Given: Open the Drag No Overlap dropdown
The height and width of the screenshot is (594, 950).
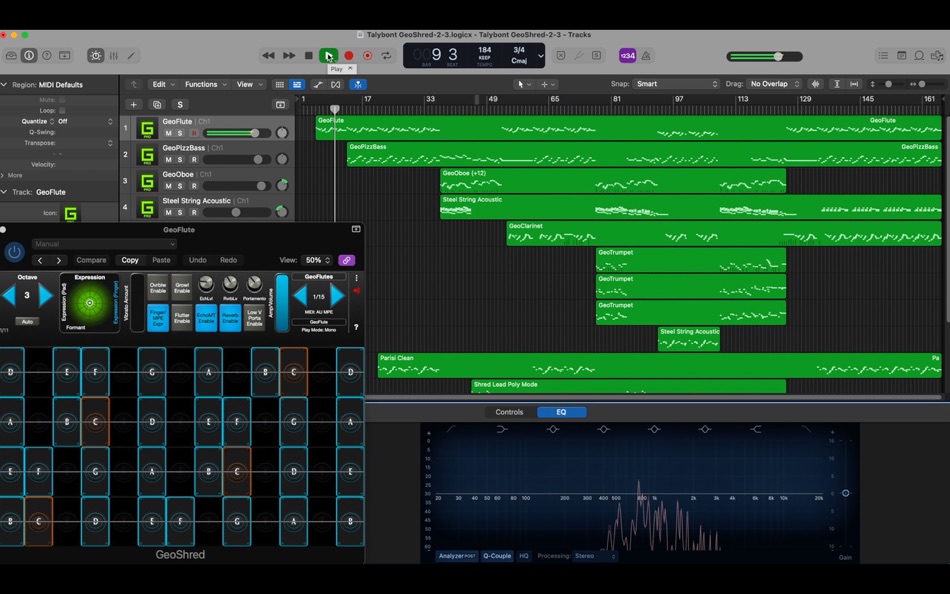Looking at the screenshot, I should click(x=776, y=84).
